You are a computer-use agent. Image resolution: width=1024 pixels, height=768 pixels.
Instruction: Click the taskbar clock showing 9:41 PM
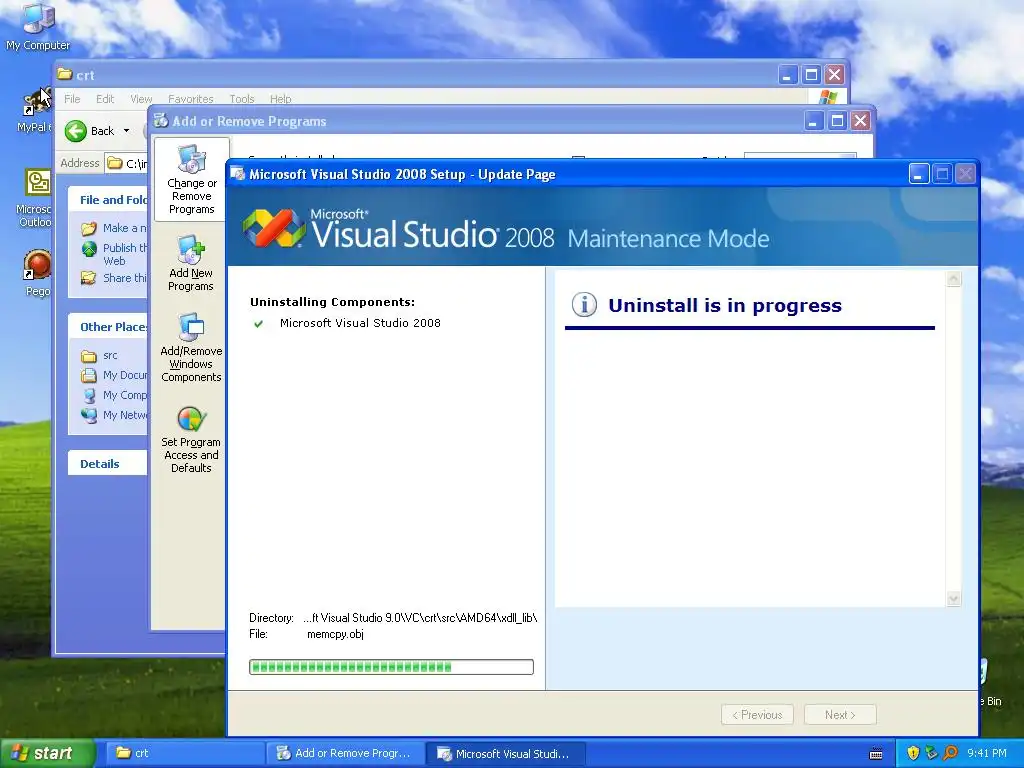coord(986,754)
